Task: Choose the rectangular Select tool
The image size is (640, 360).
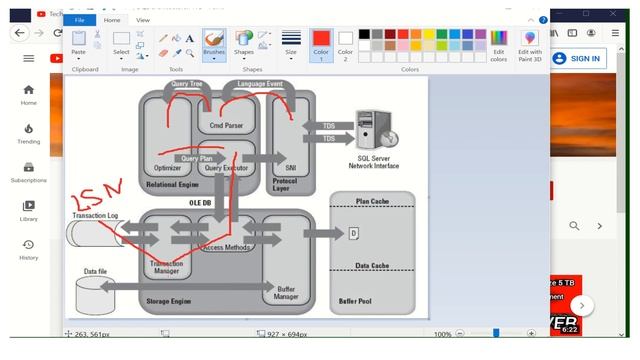Action: pos(121,38)
